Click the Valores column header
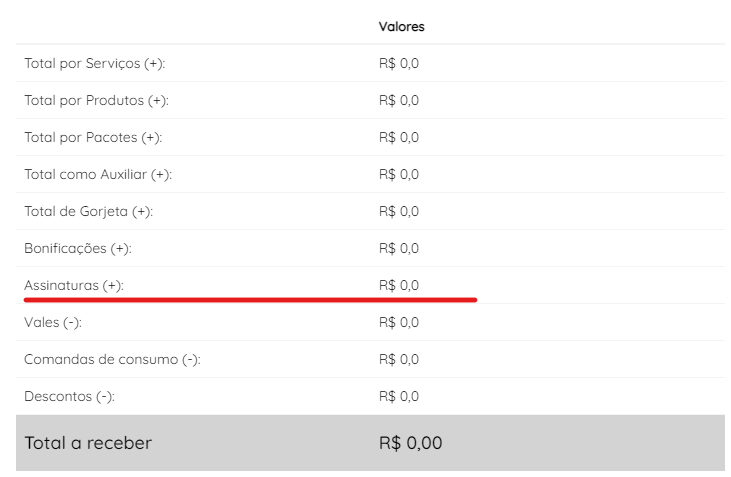This screenshot has height=477, width=731. (x=401, y=27)
